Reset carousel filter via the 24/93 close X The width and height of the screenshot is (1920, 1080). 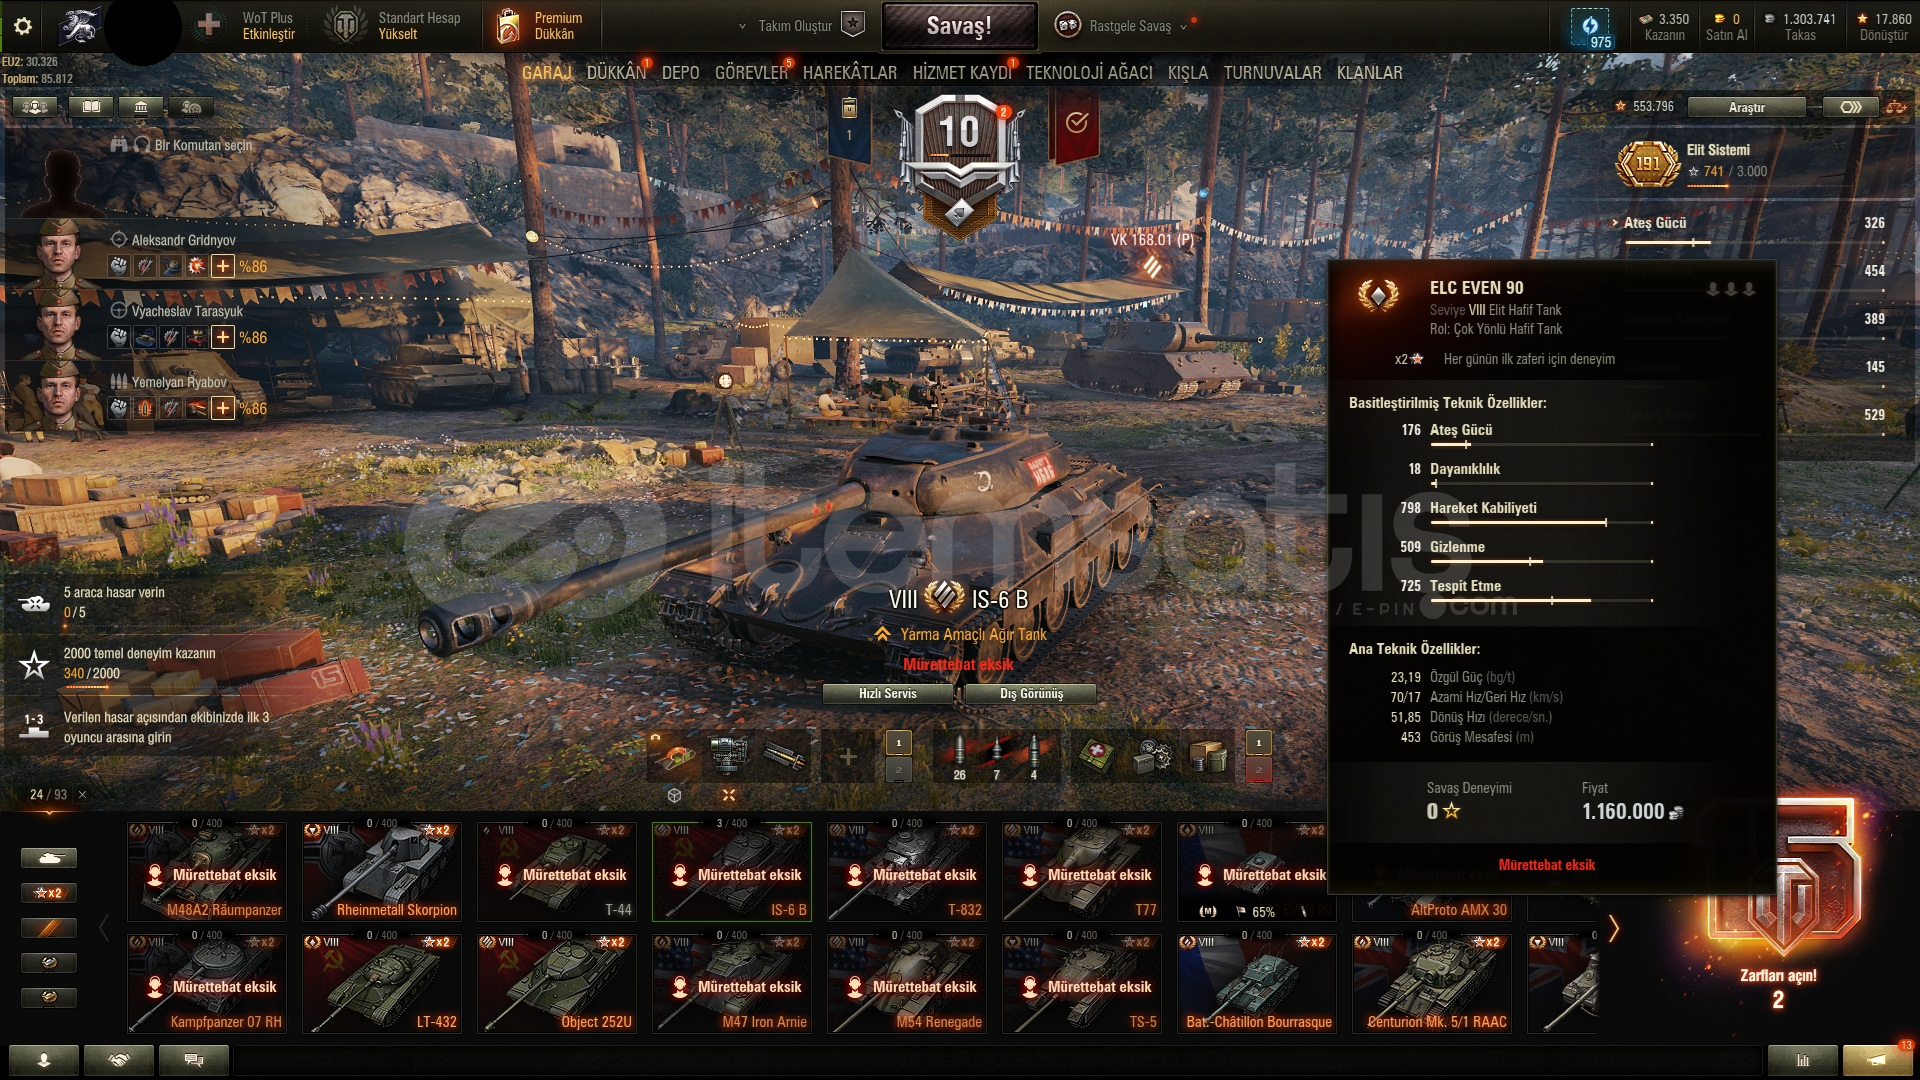82,794
